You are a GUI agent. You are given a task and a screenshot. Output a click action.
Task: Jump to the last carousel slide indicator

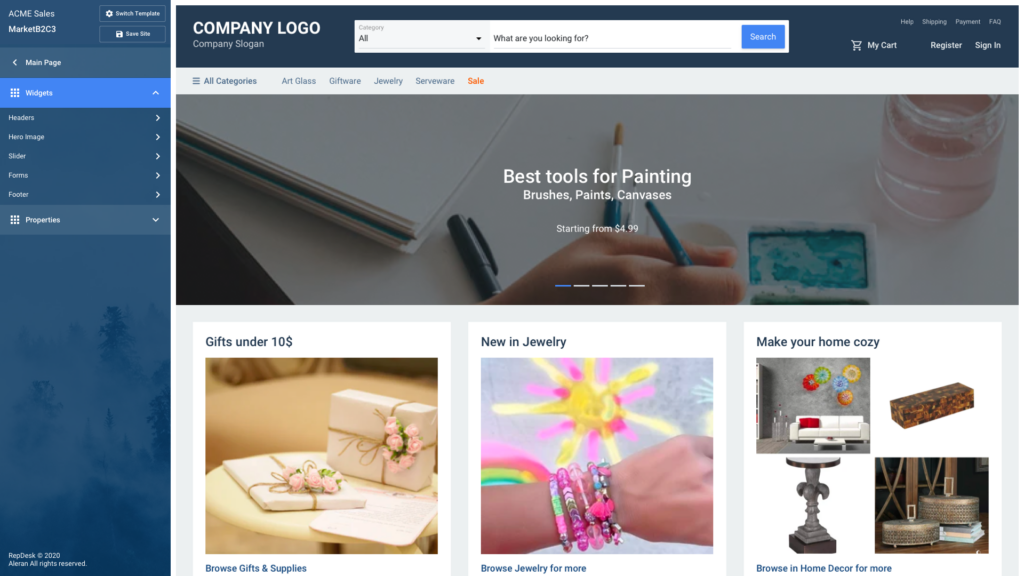[637, 285]
